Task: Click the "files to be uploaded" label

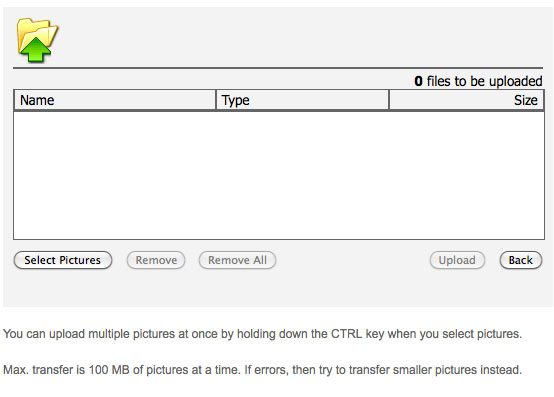Action: (484, 81)
